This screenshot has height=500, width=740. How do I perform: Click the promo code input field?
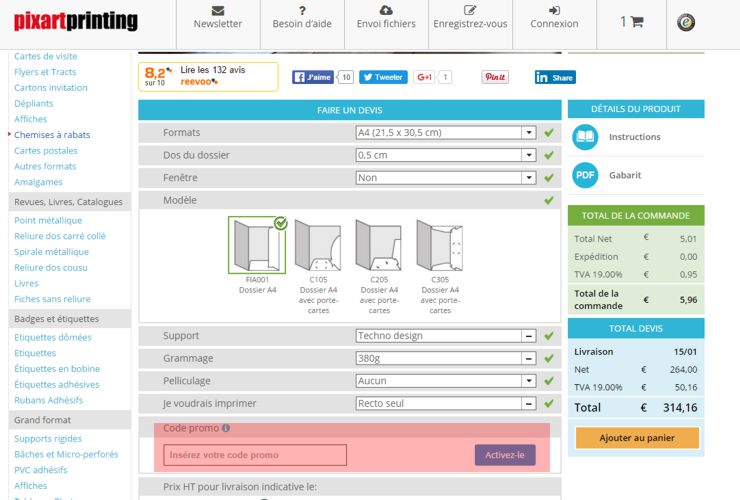[x=255, y=455]
